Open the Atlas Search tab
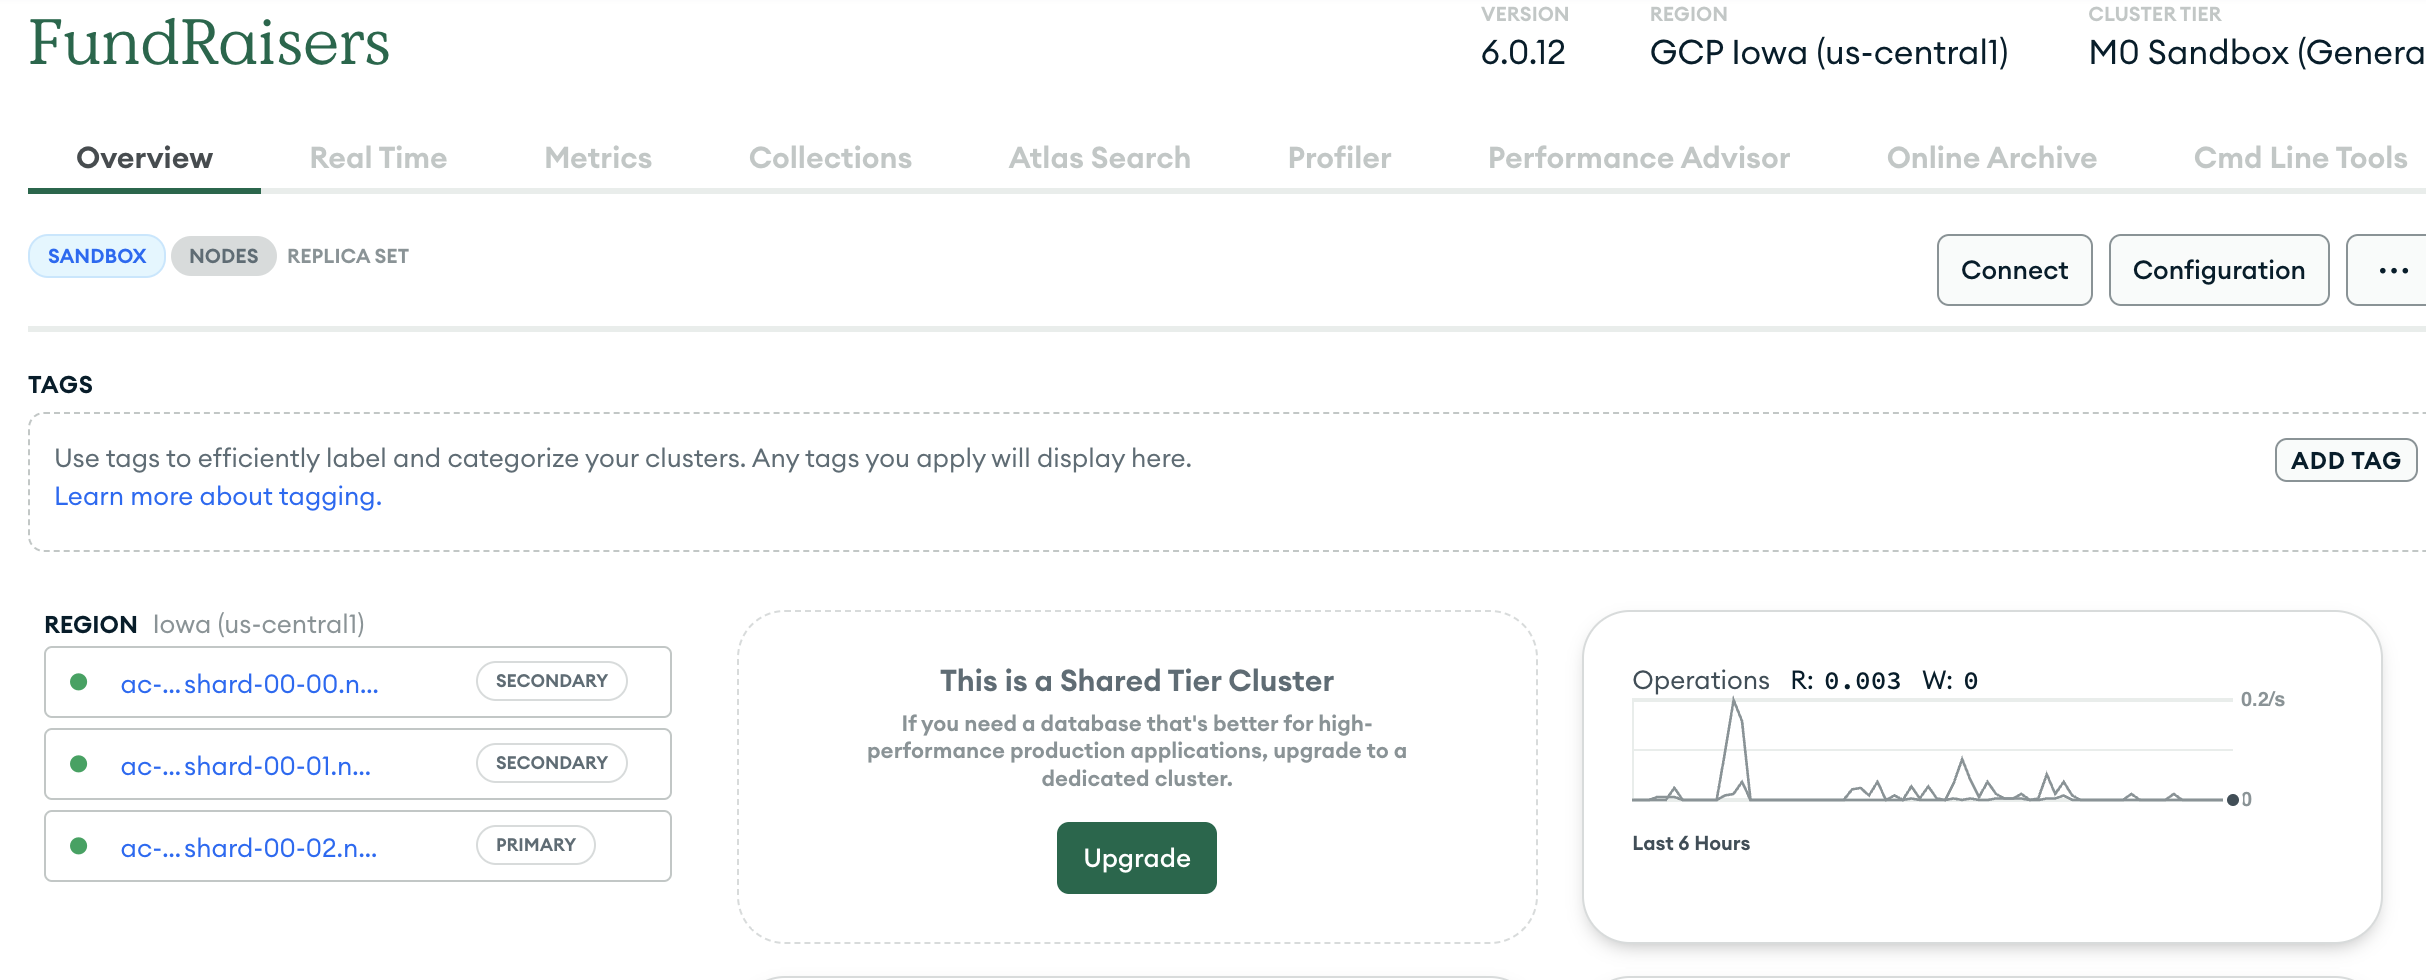This screenshot has width=2426, height=980. tap(1099, 158)
